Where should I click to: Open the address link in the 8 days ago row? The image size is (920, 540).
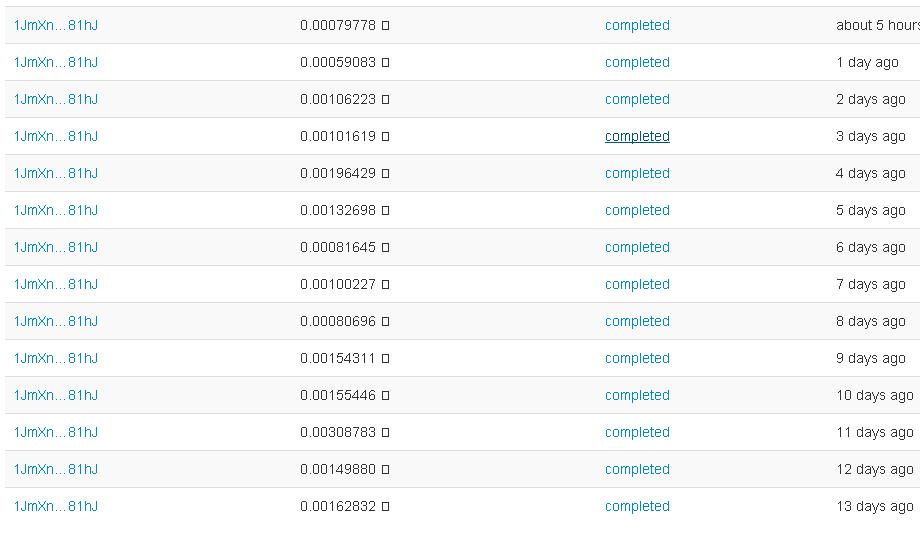[56, 321]
